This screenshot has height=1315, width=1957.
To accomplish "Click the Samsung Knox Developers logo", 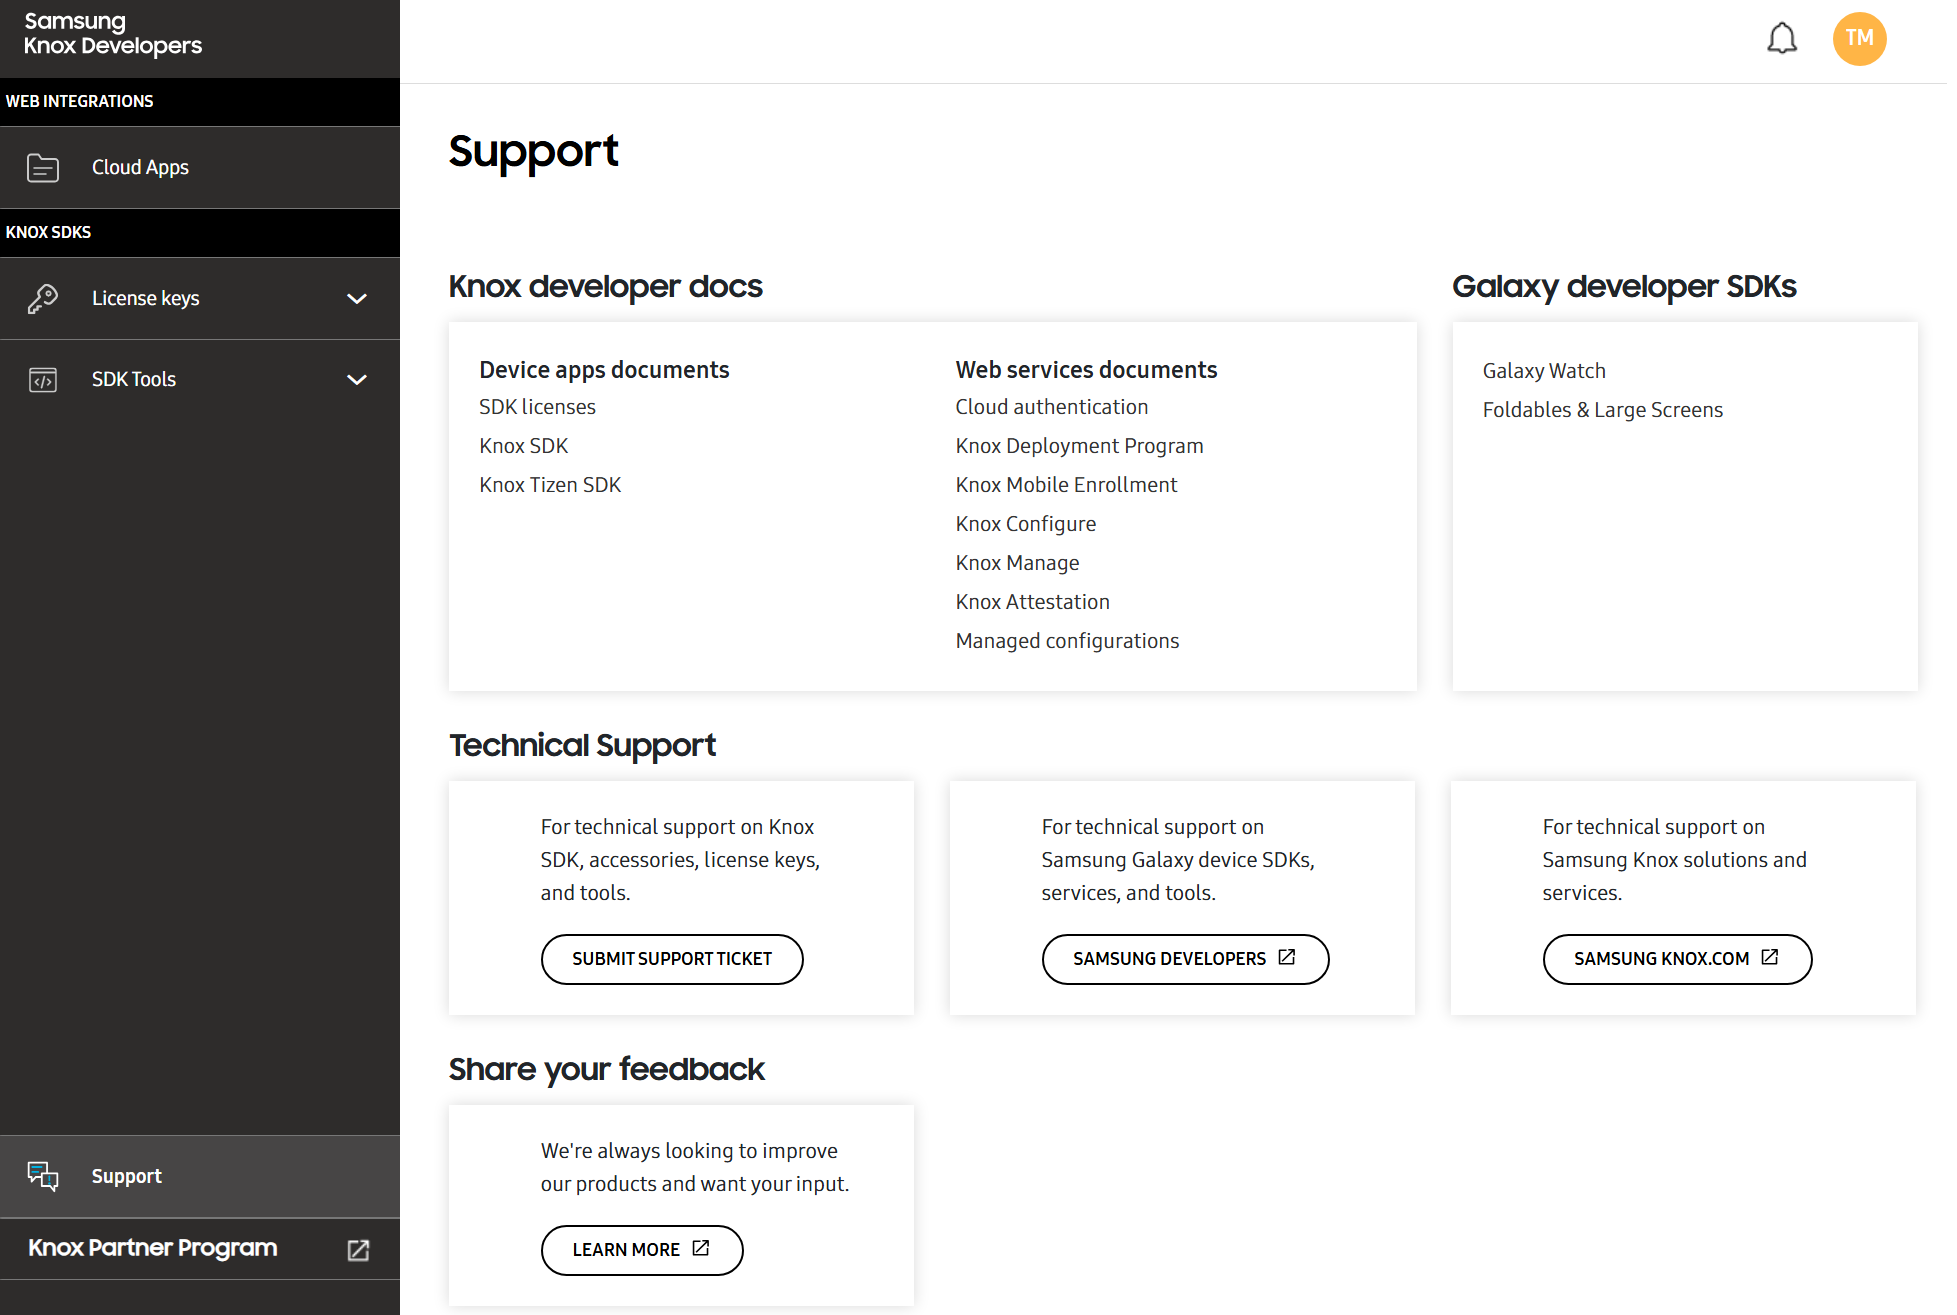I will 113,34.
